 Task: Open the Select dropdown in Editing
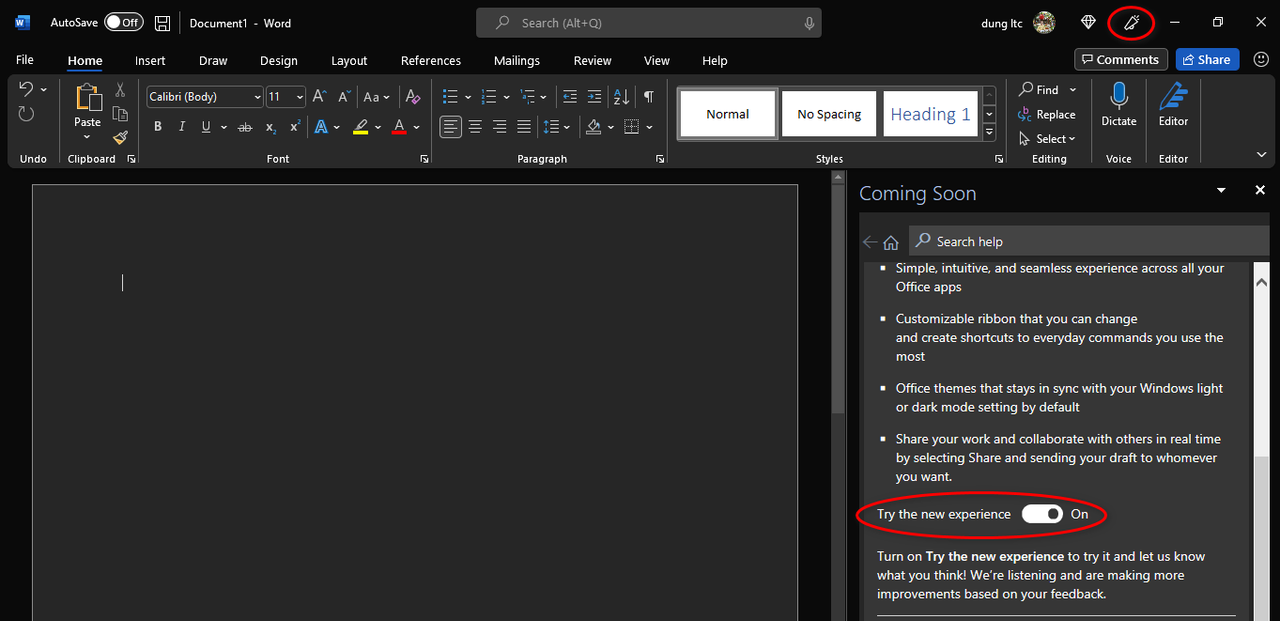pos(1047,139)
